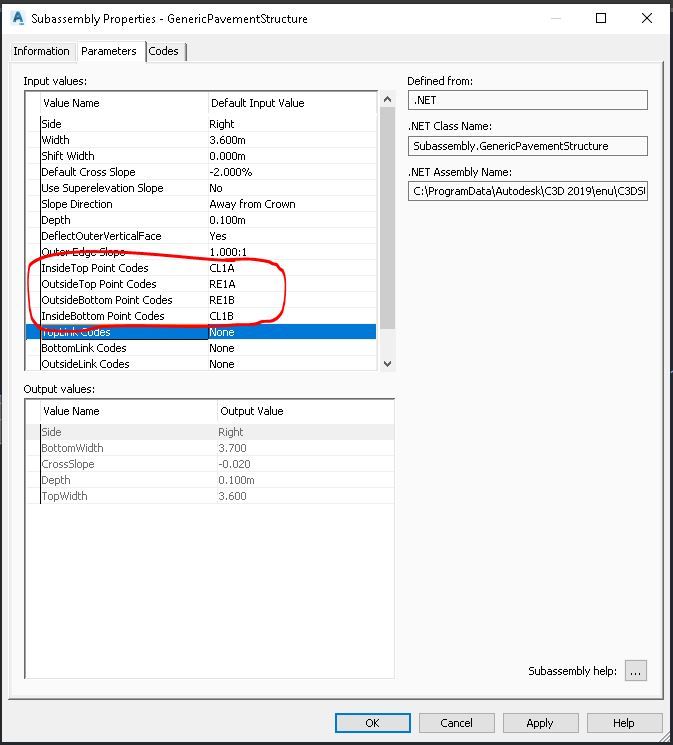Click the Defined from .NET field

(528, 100)
